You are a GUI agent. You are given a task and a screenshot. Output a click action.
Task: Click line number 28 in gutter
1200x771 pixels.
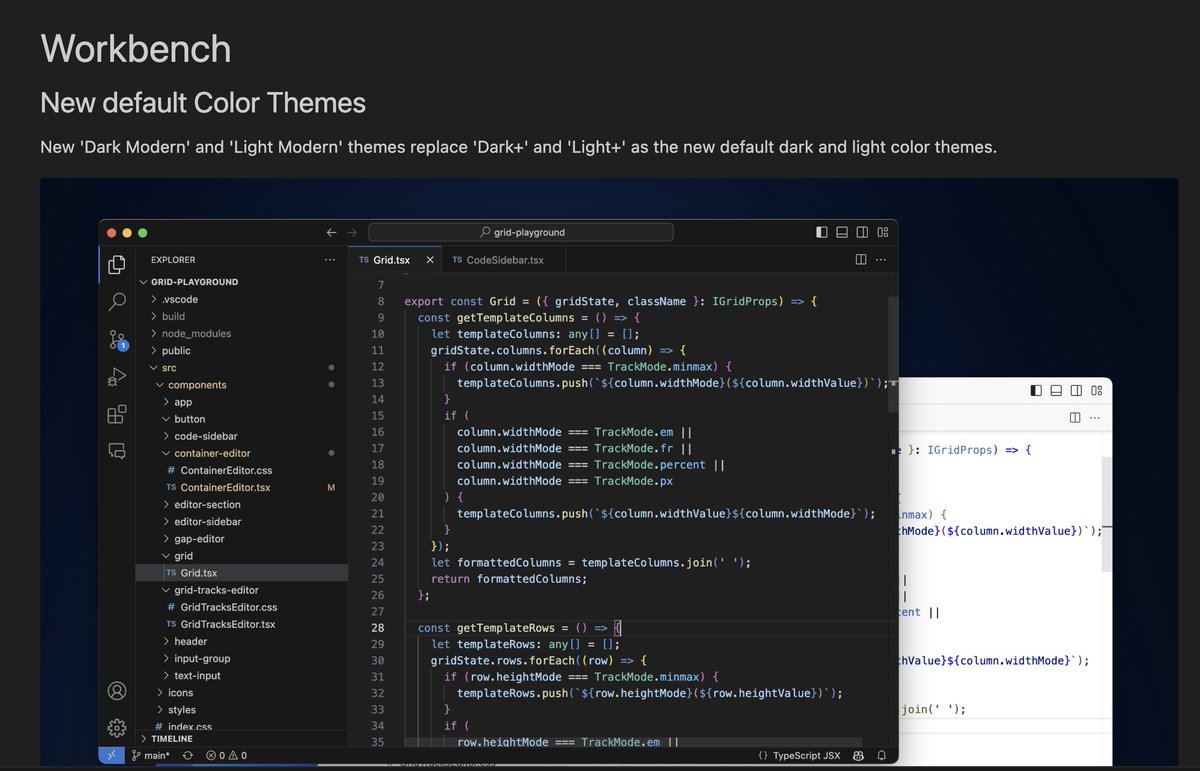click(378, 628)
